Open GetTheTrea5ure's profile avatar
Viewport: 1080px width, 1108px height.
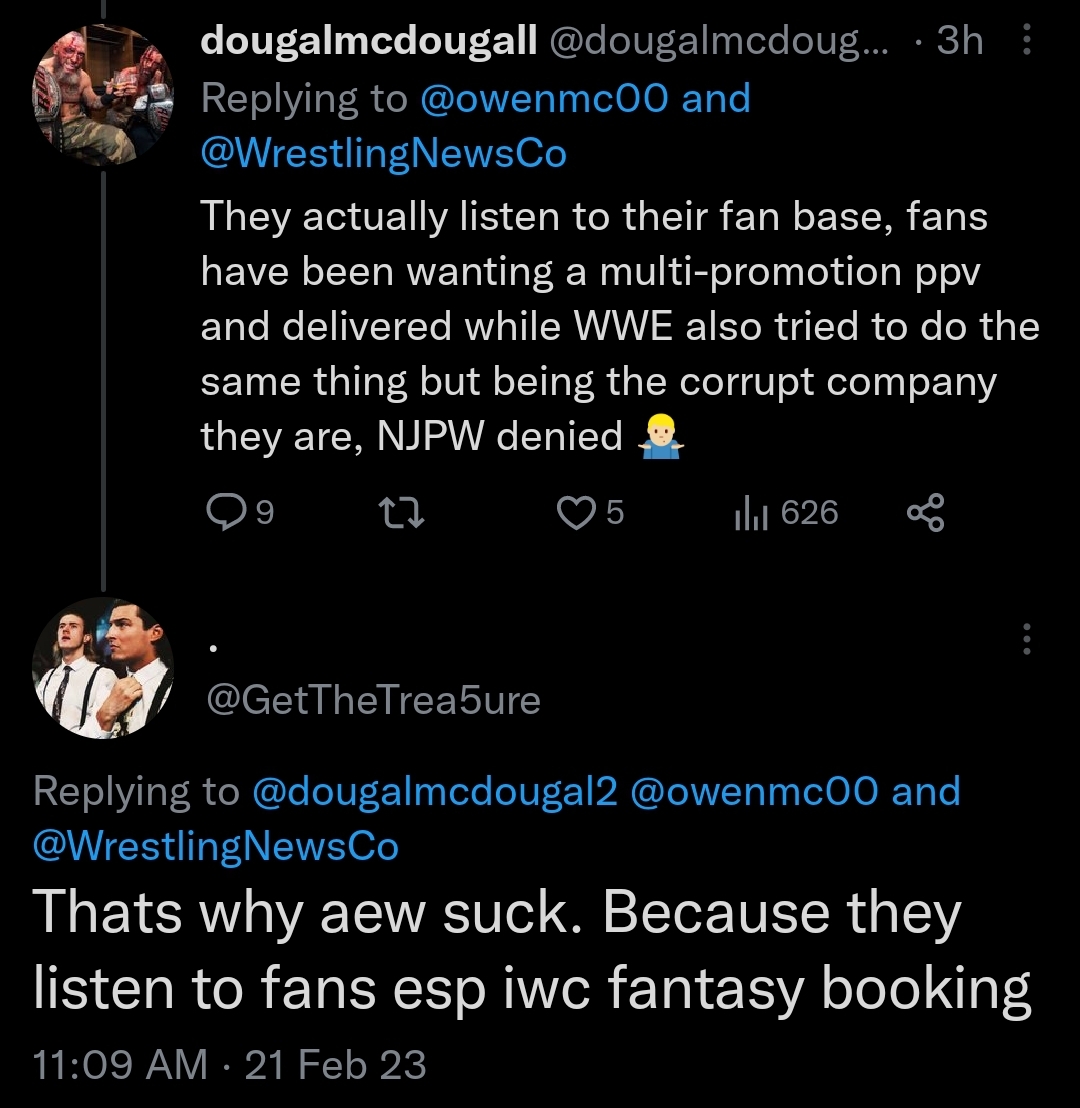tap(105, 668)
